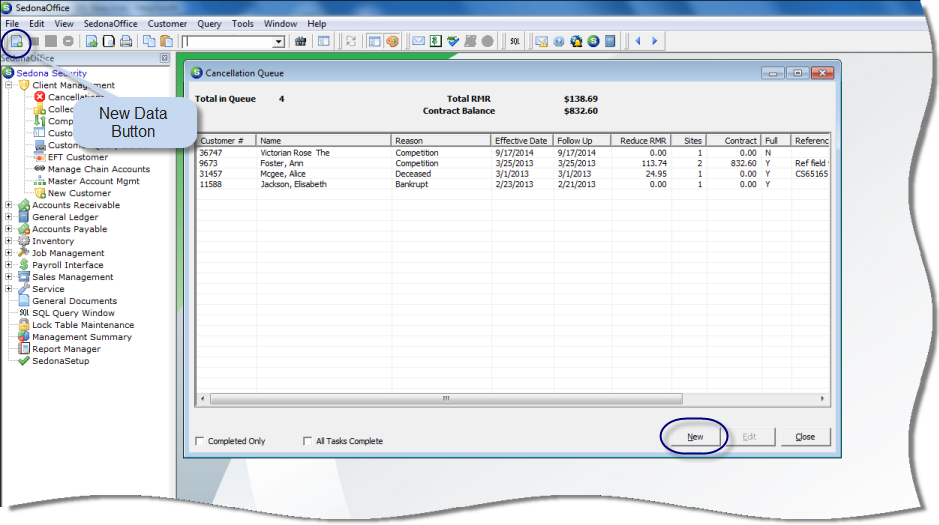This screenshot has width=939, height=525.
Task: Click the blank document toolbar icon
Action: pos(109,41)
